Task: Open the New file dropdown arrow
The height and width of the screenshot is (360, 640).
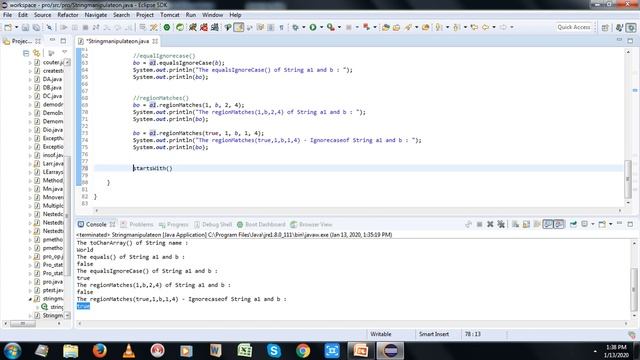Action: [16, 27]
